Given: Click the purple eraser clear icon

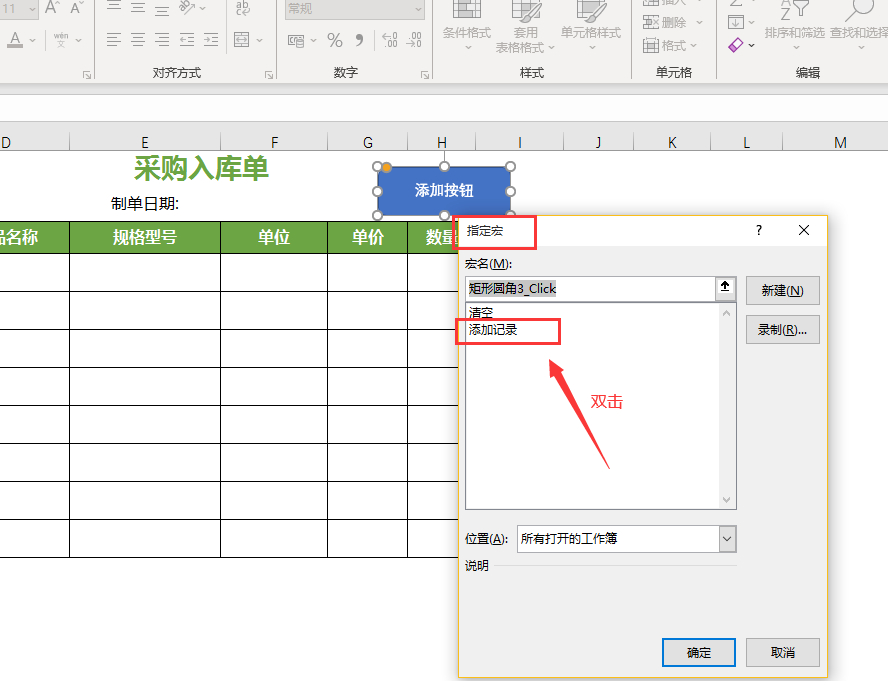Looking at the screenshot, I should pyautogui.click(x=736, y=45).
